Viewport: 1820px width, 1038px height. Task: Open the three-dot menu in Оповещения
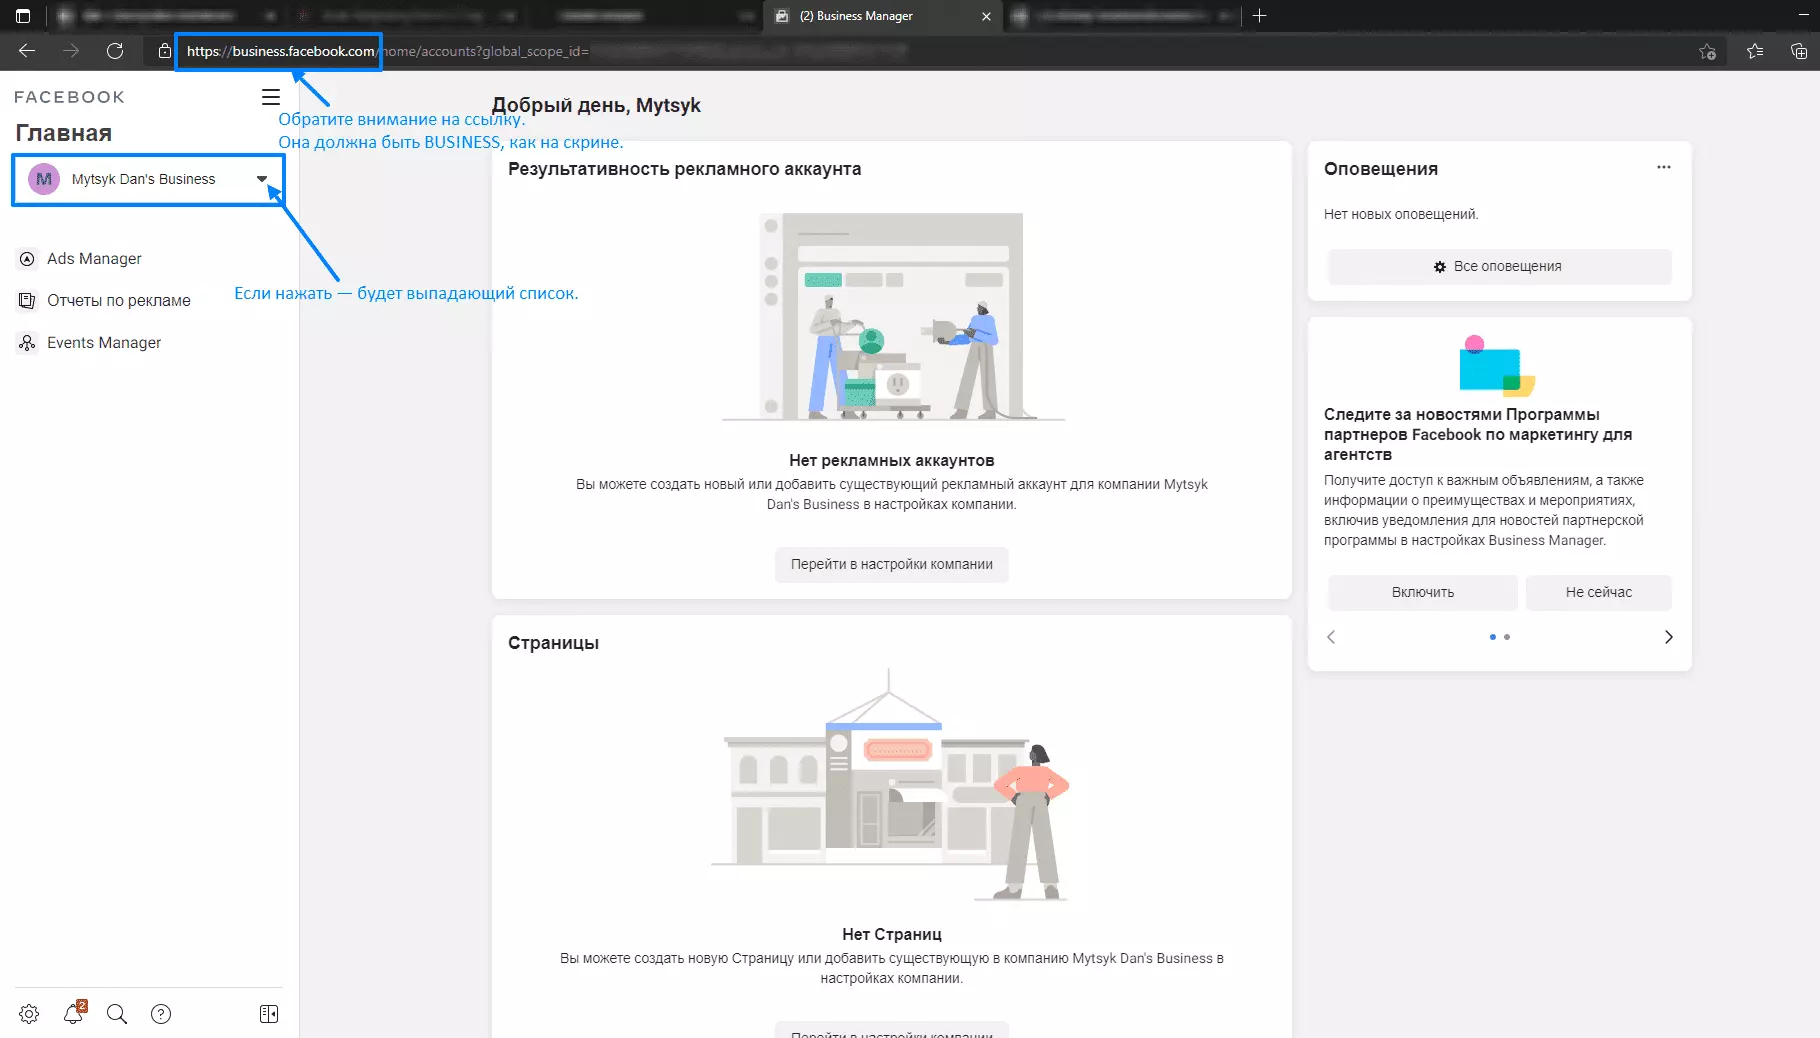tap(1663, 167)
